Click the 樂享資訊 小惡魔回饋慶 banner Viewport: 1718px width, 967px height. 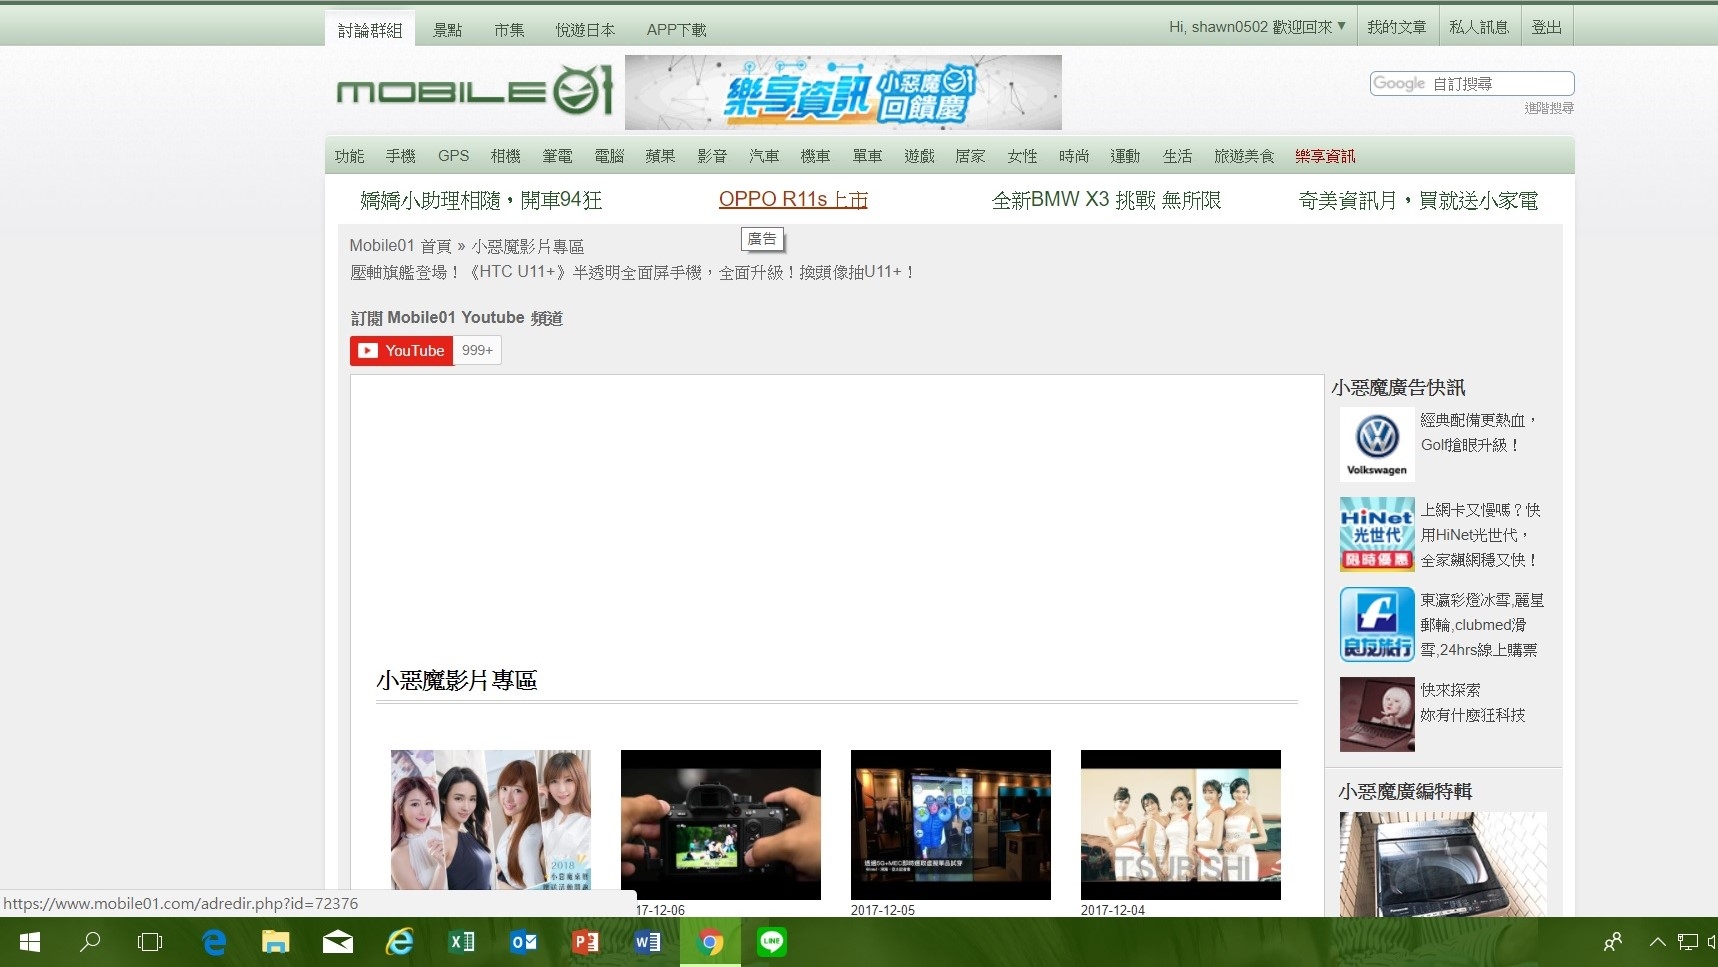pos(843,92)
